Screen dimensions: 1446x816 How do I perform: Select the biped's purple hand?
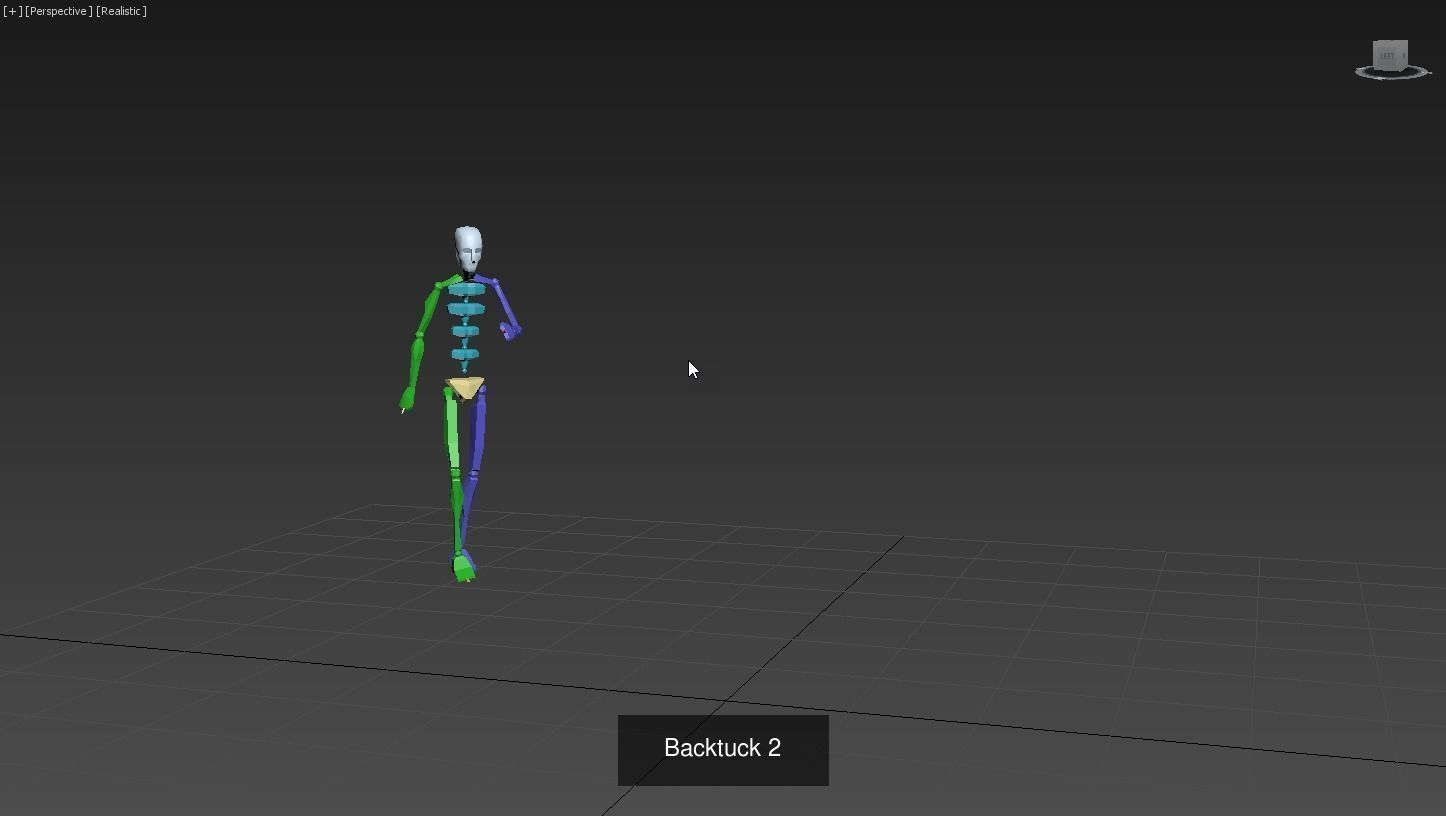(x=511, y=330)
